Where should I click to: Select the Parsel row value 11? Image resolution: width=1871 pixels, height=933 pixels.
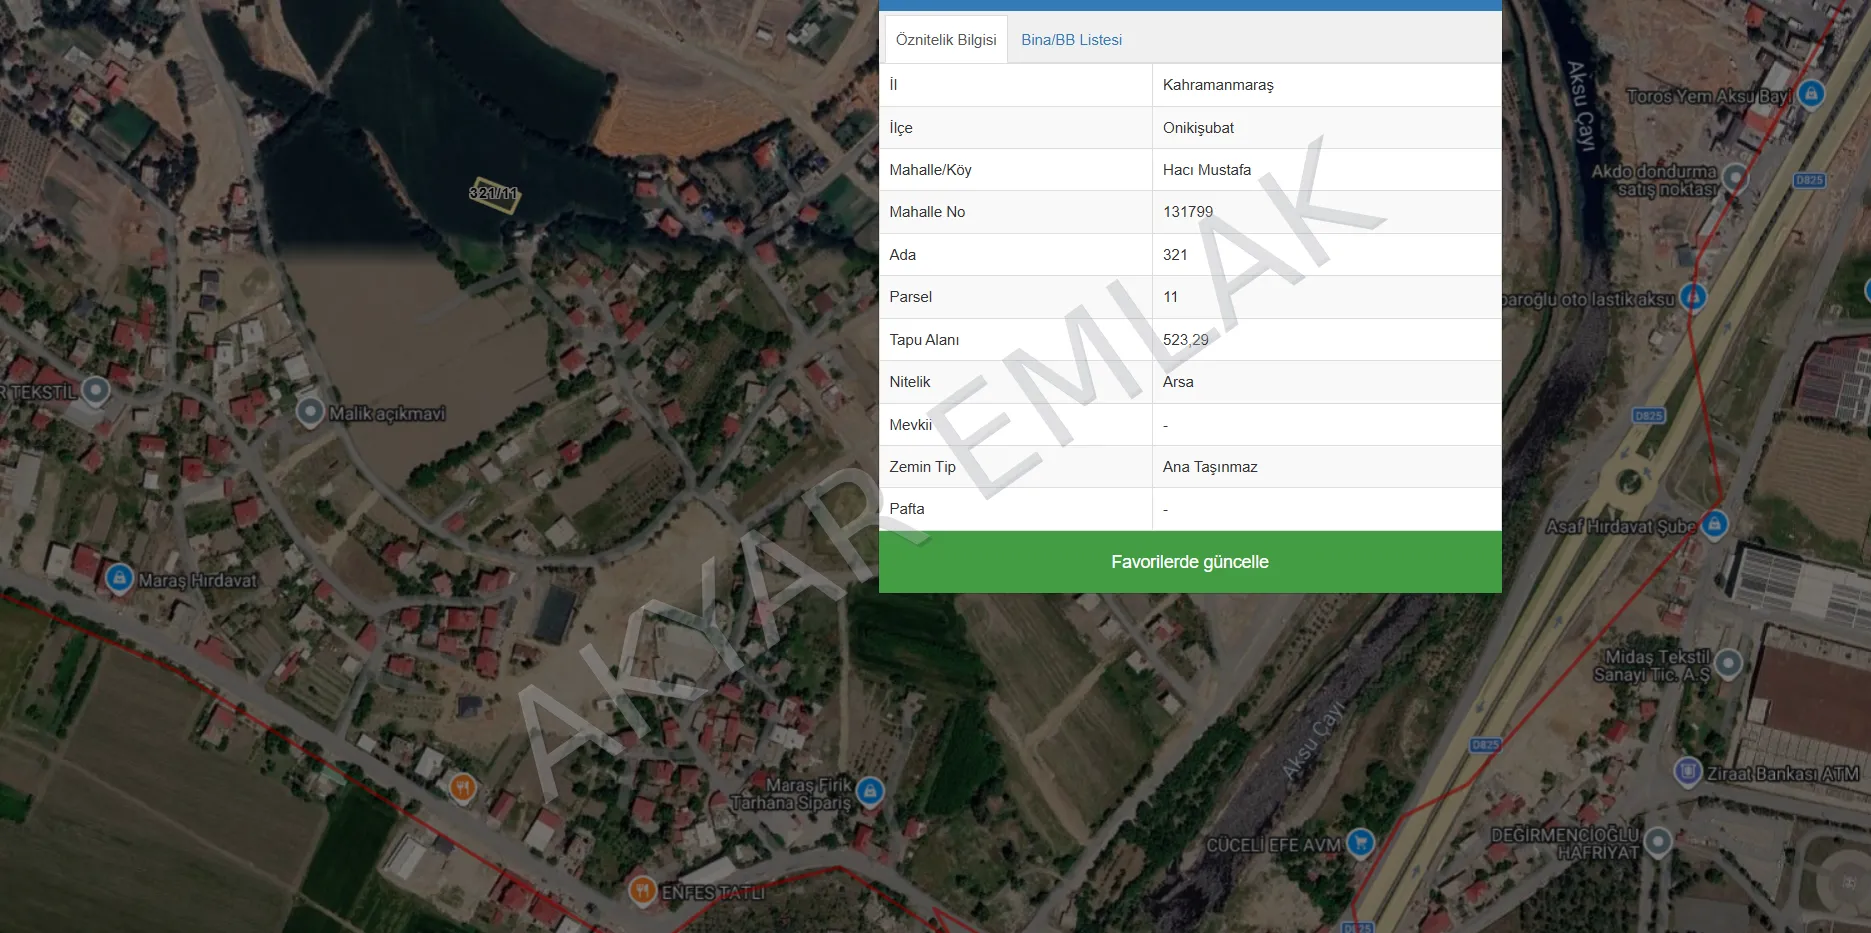click(1170, 297)
